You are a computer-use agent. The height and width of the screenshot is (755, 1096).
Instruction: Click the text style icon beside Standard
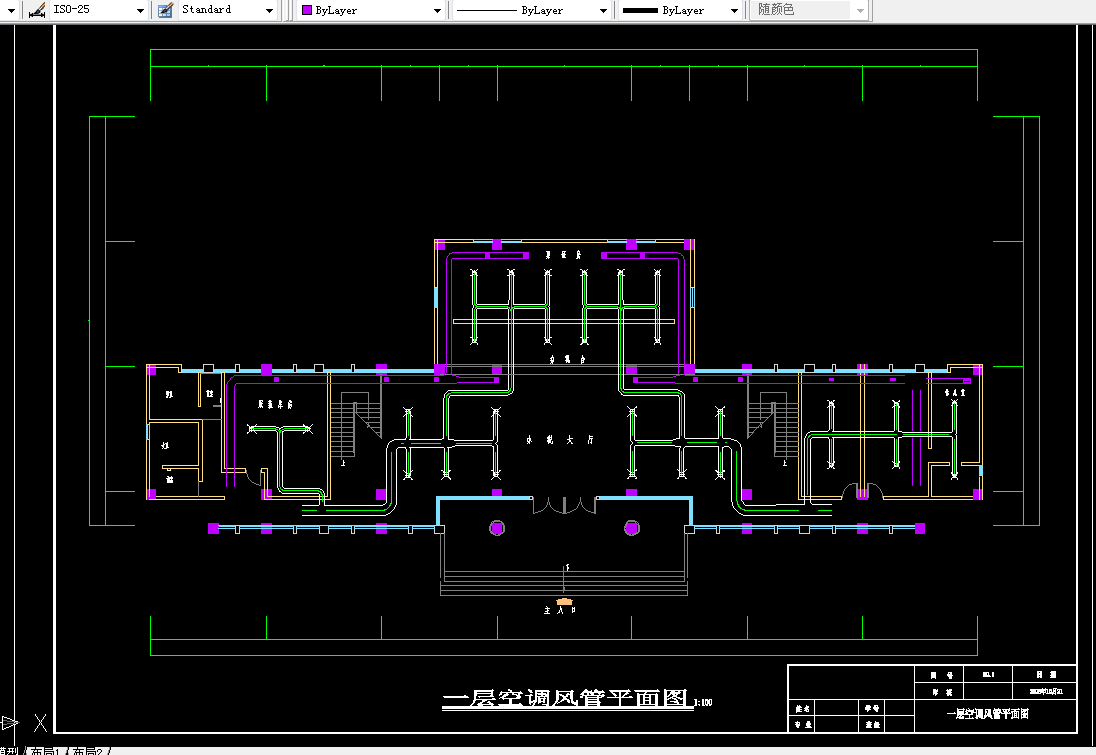(166, 10)
